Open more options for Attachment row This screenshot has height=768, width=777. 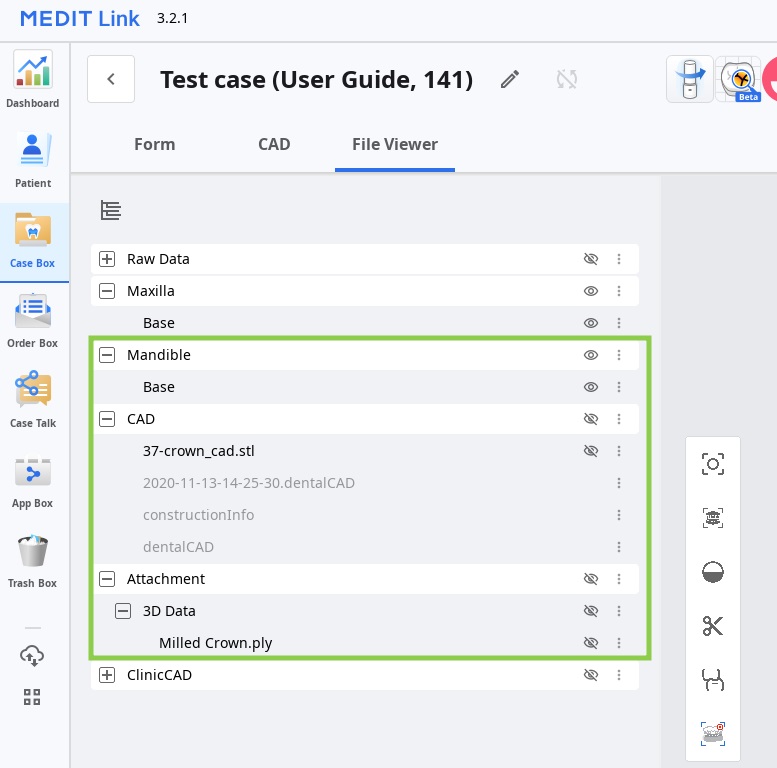619,579
